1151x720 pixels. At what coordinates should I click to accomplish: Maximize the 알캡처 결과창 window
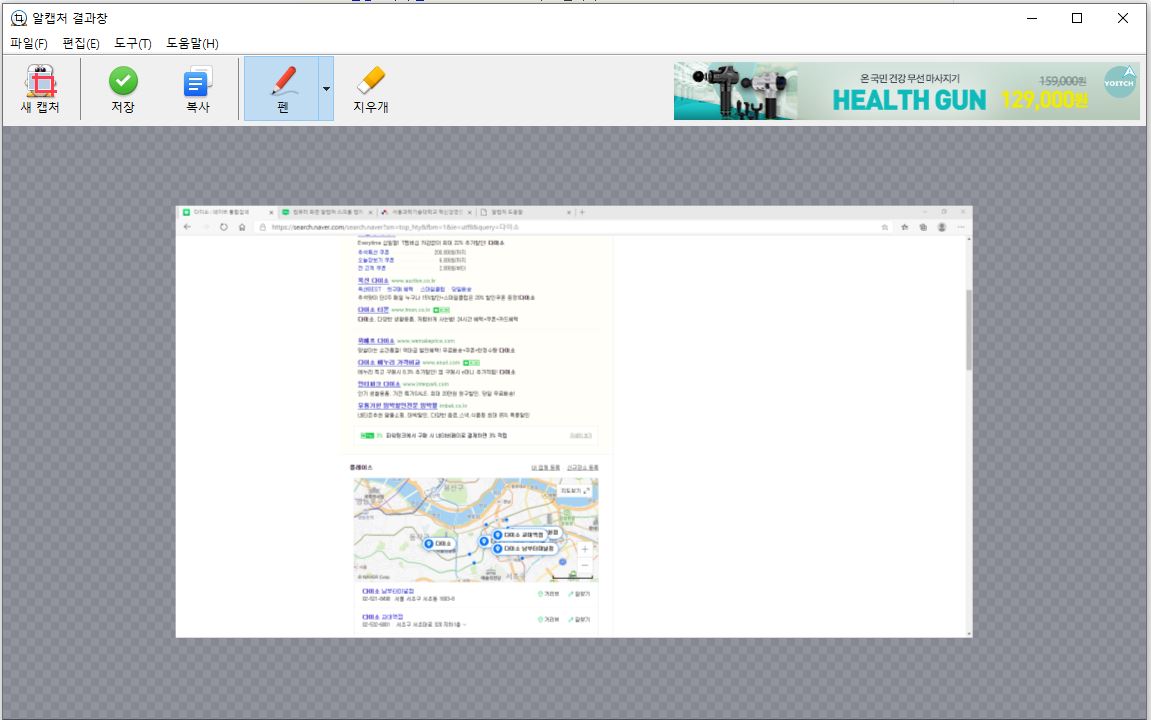pos(1077,18)
